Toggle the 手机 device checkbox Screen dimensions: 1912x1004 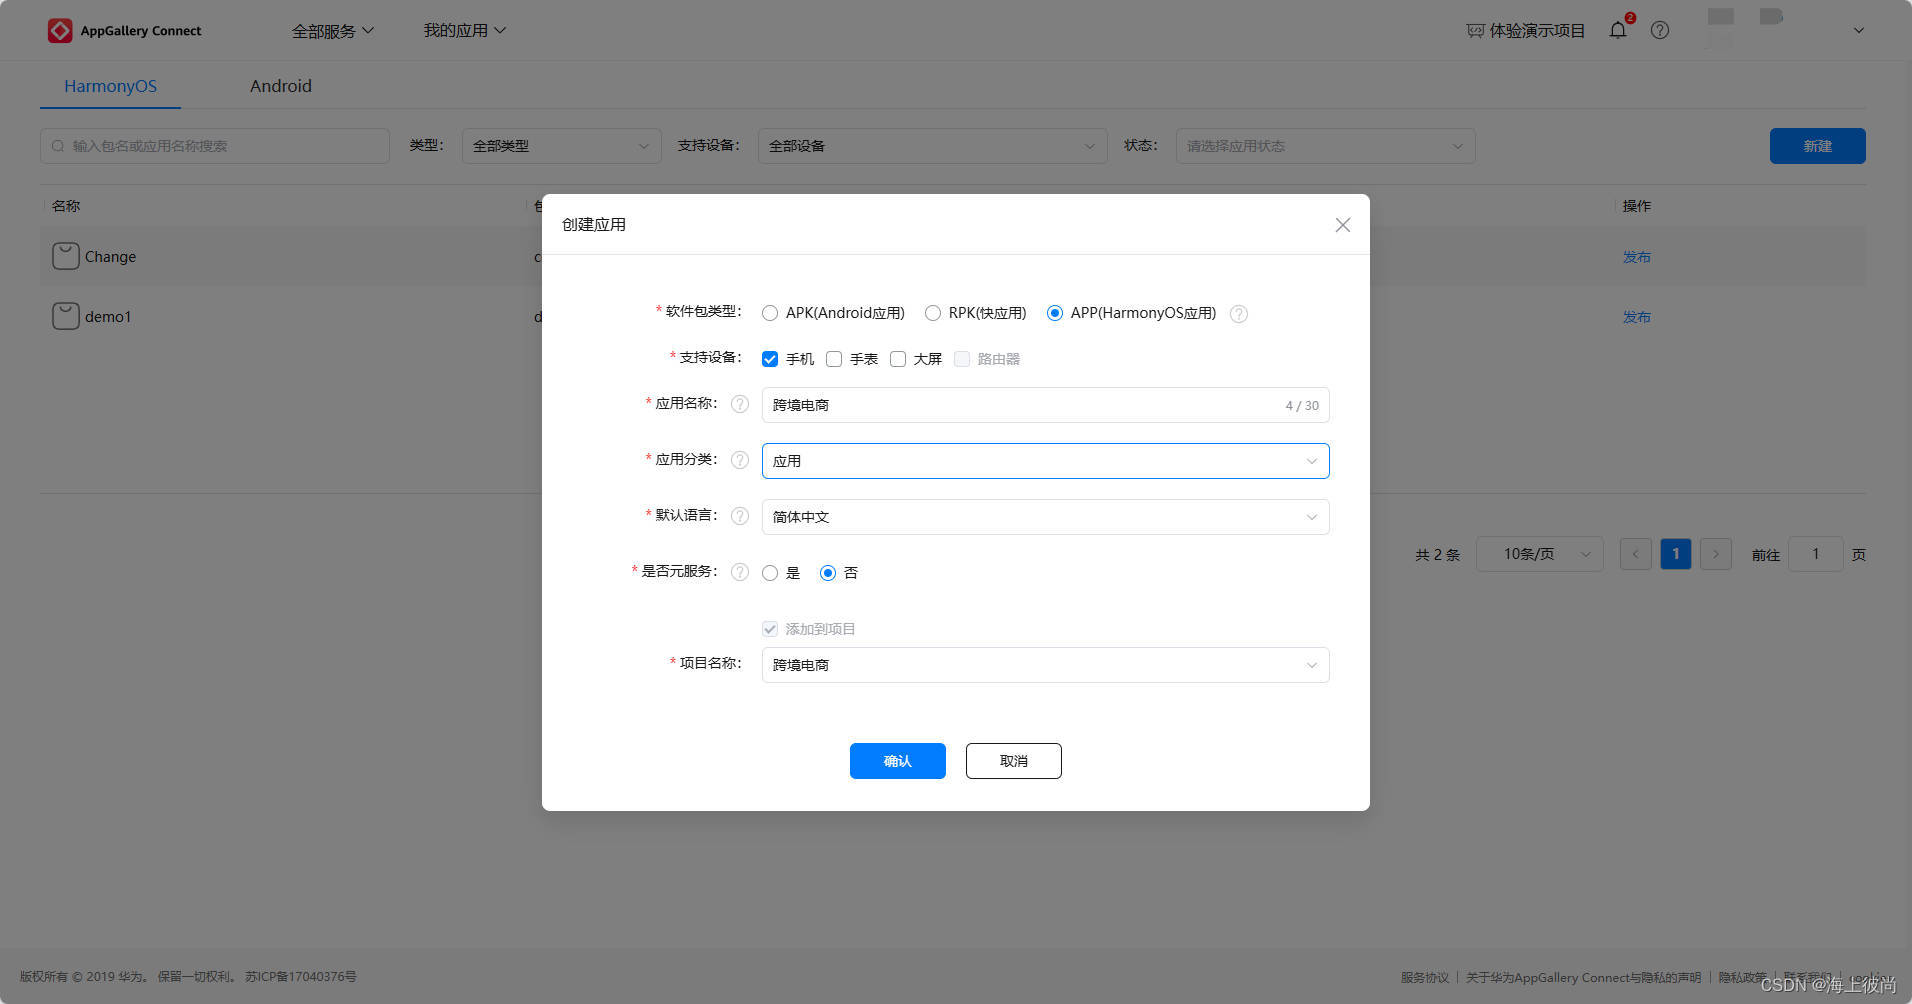(770, 359)
